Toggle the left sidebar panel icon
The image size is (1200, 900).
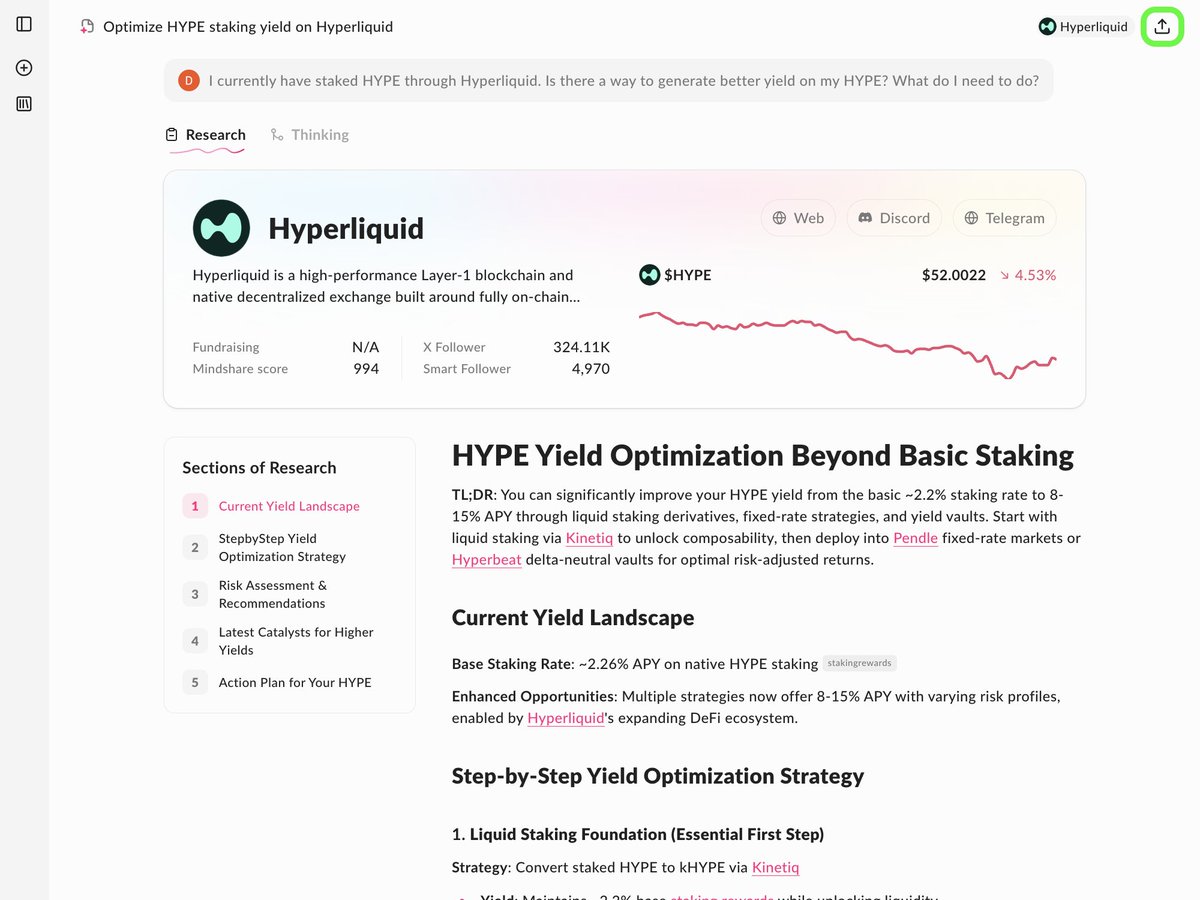point(24,24)
